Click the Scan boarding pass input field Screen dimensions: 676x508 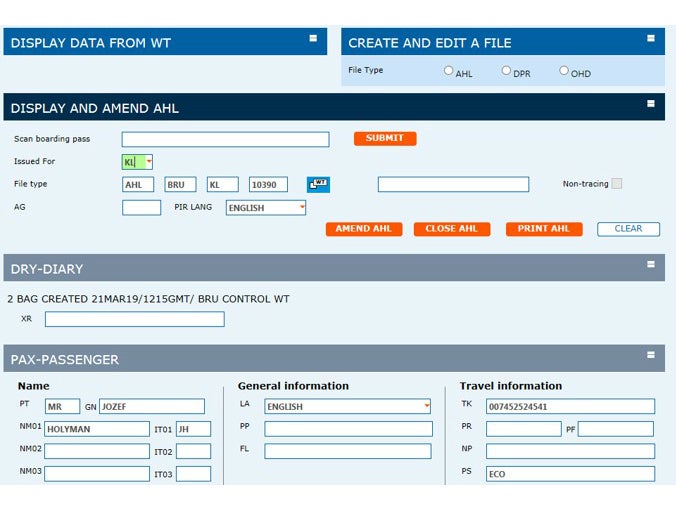(225, 139)
